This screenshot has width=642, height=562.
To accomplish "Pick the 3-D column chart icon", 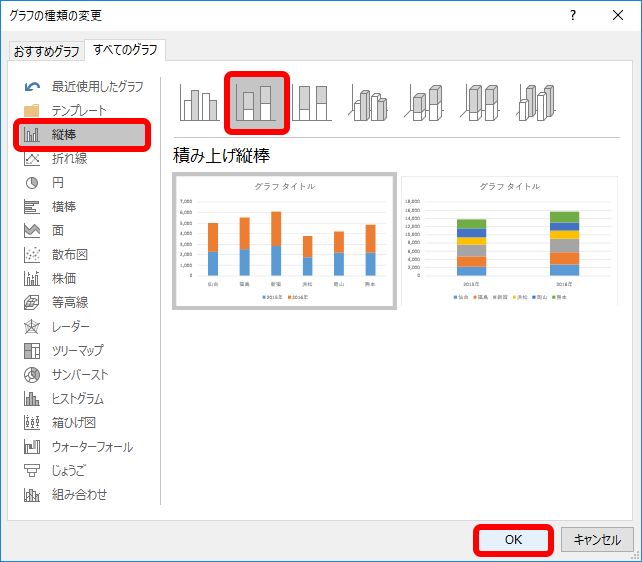I will pyautogui.click(x=537, y=103).
